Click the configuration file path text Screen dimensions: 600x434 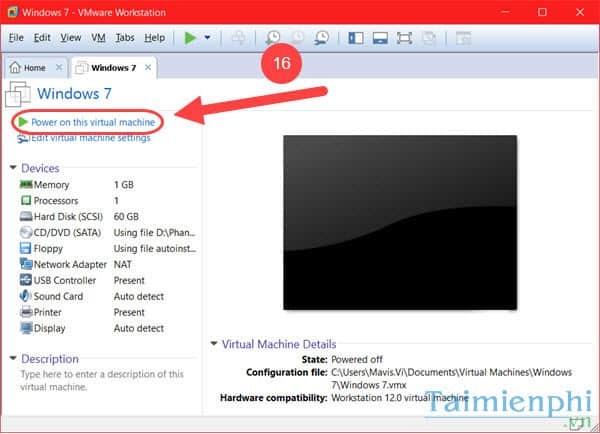(452, 378)
